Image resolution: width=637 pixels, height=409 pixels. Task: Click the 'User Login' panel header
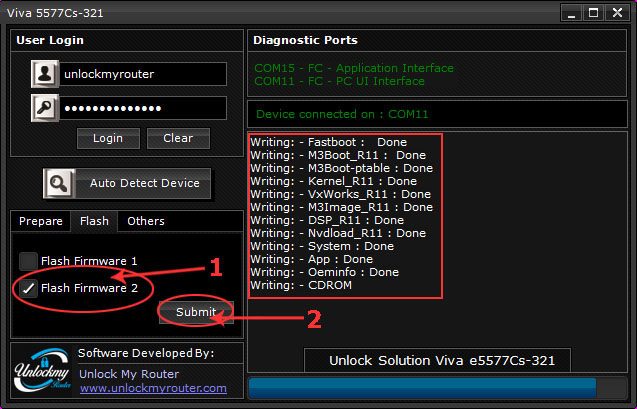point(50,40)
